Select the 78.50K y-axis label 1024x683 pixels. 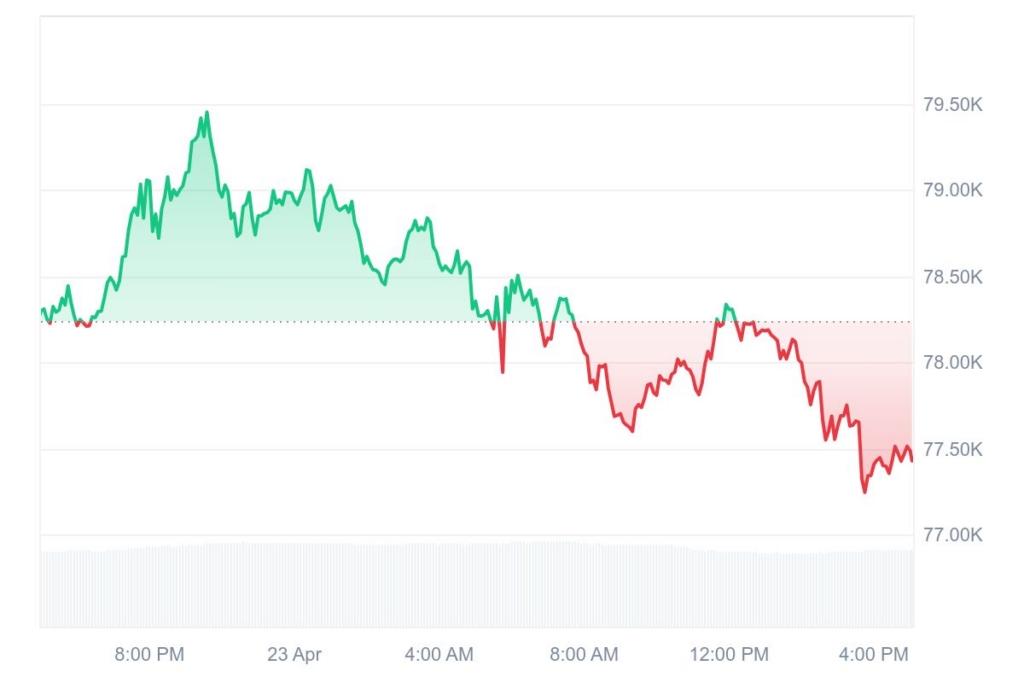952,277
